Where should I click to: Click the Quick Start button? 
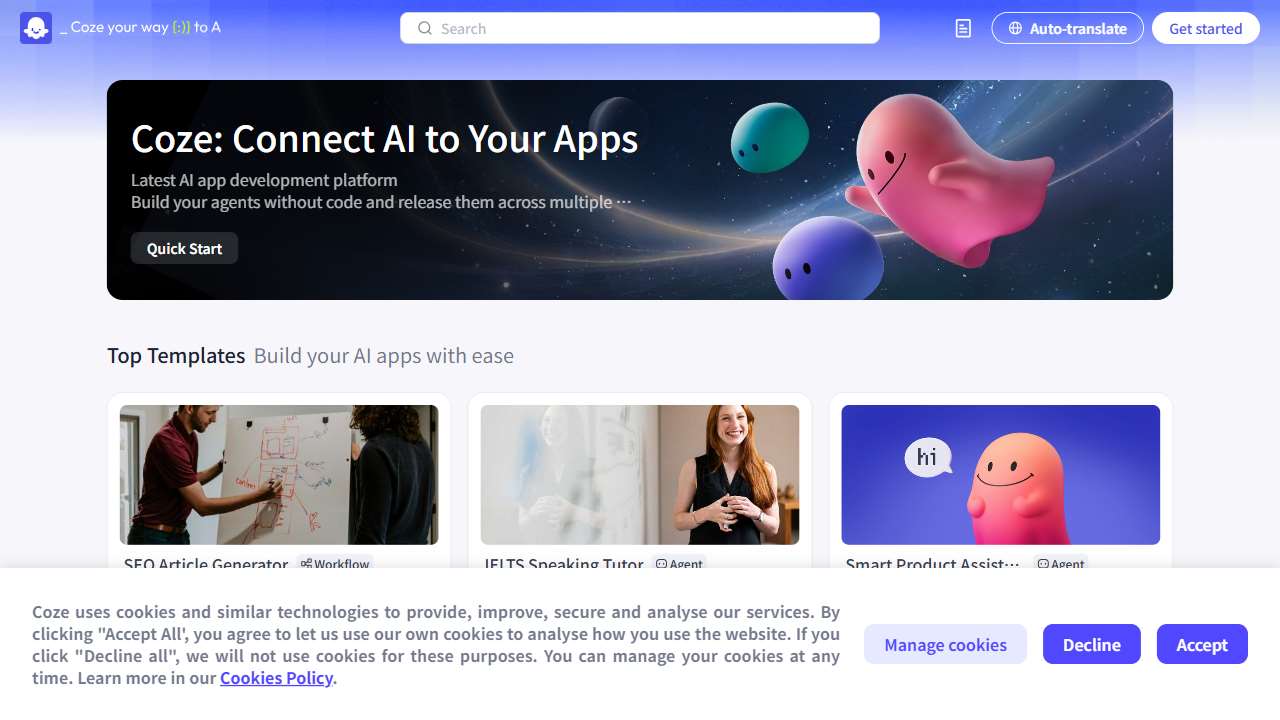184,248
